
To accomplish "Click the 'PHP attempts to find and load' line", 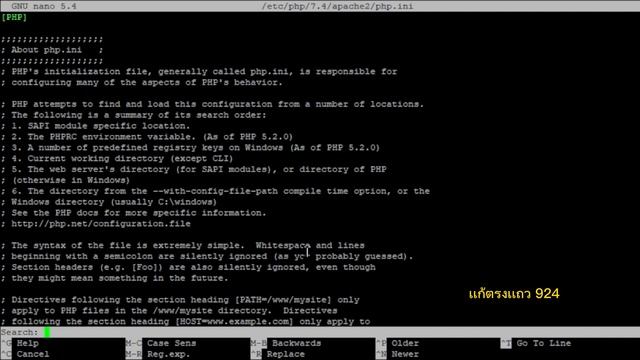I will tap(213, 104).
